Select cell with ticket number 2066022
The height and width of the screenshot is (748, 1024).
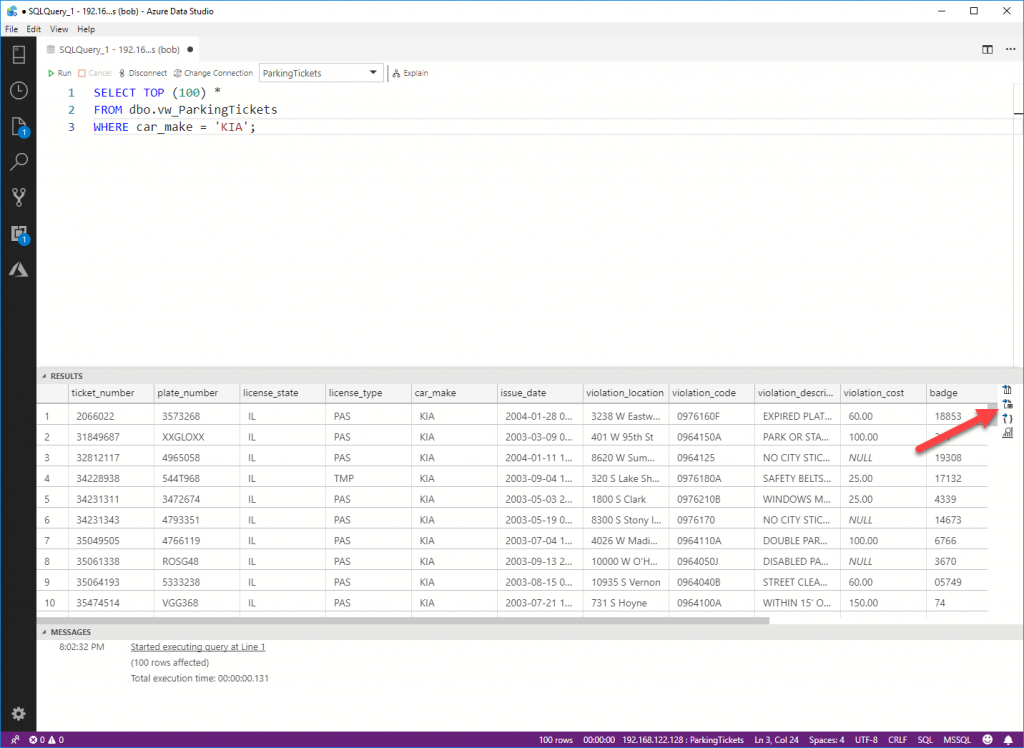point(111,416)
